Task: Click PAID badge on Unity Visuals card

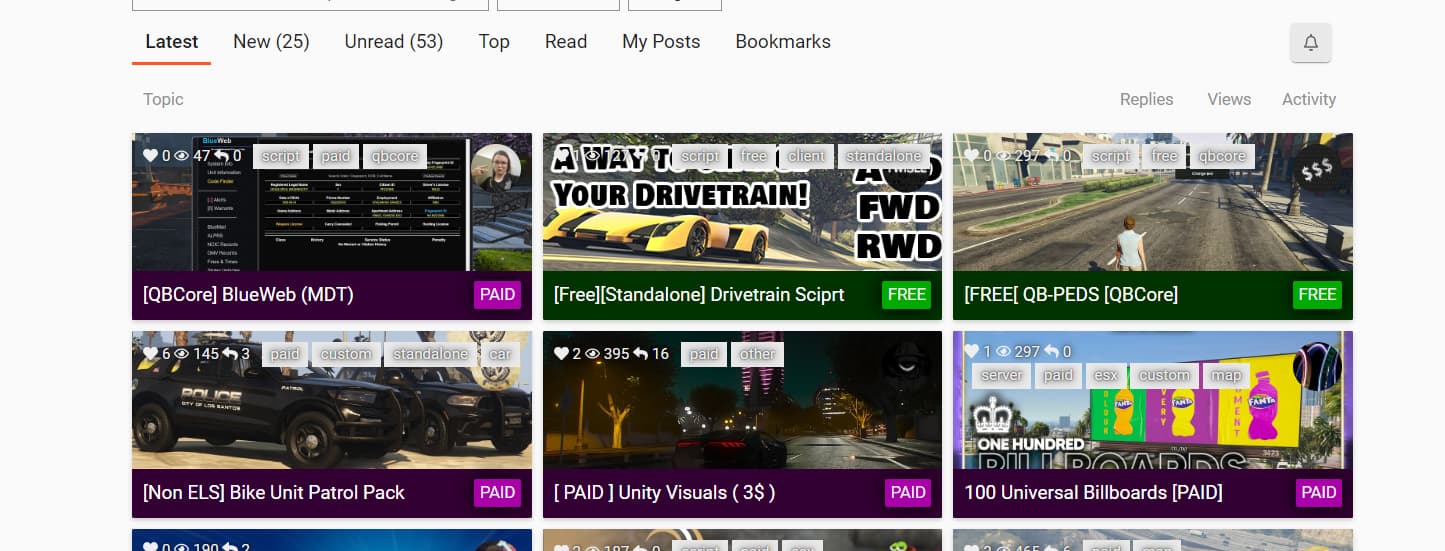Action: click(x=908, y=493)
